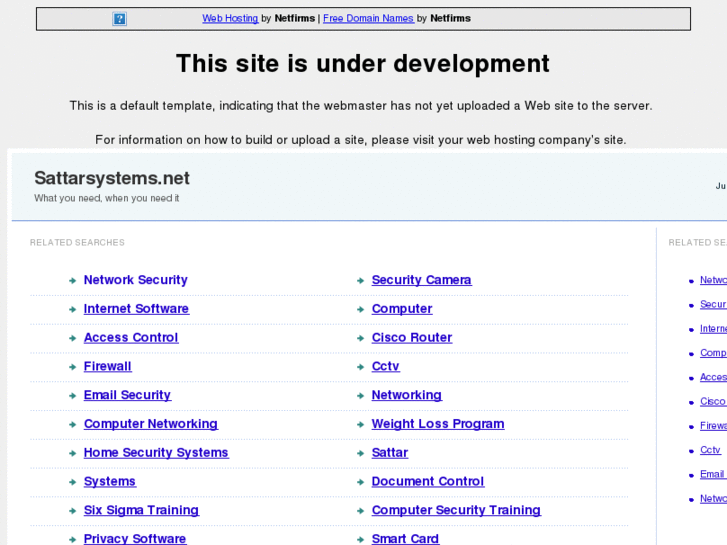The image size is (727, 545).
Task: Open the truncated Acces sidebar link
Action: 713,377
